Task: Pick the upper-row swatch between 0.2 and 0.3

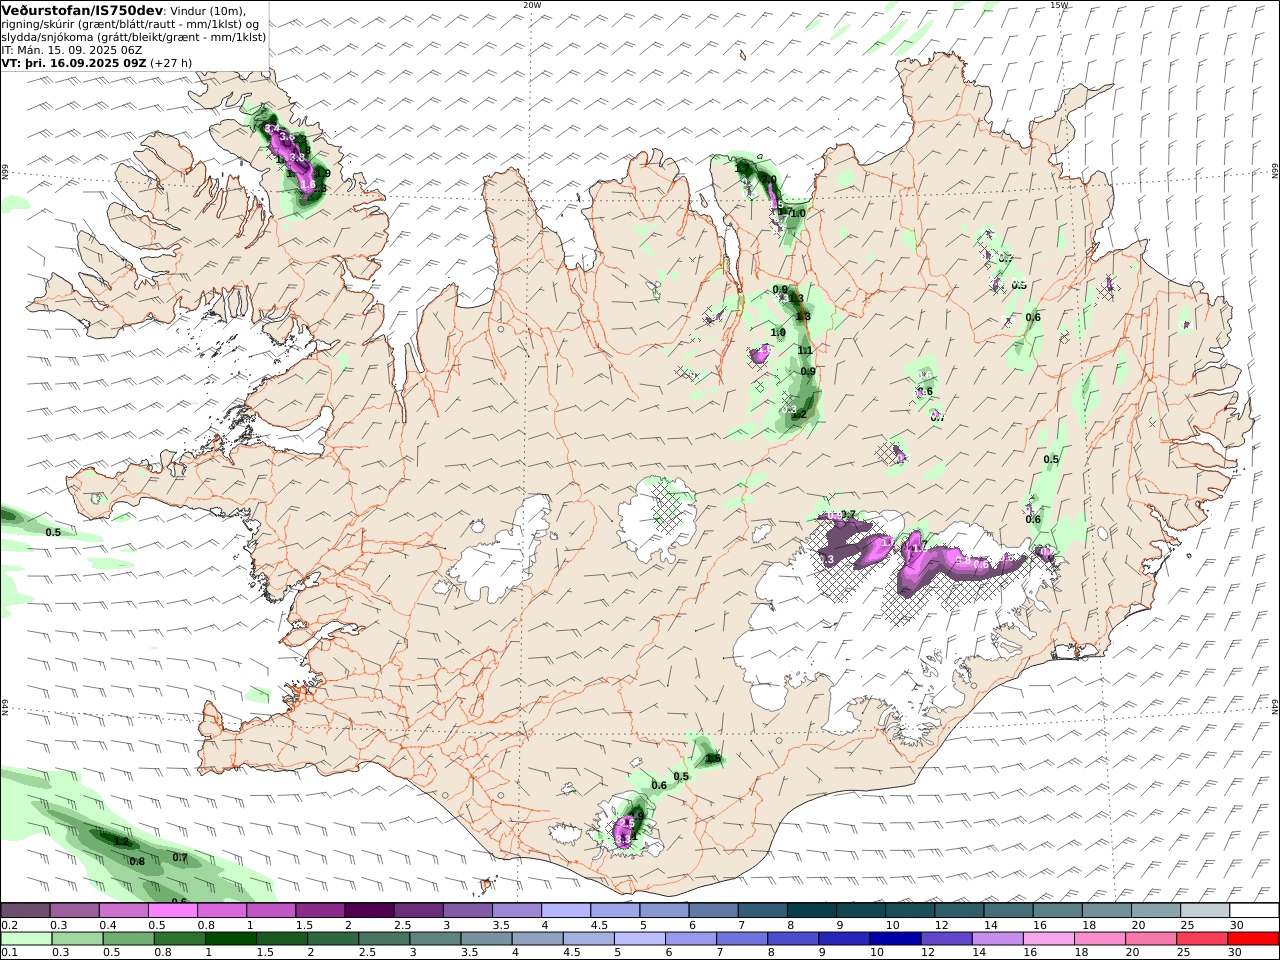Action: [25, 910]
